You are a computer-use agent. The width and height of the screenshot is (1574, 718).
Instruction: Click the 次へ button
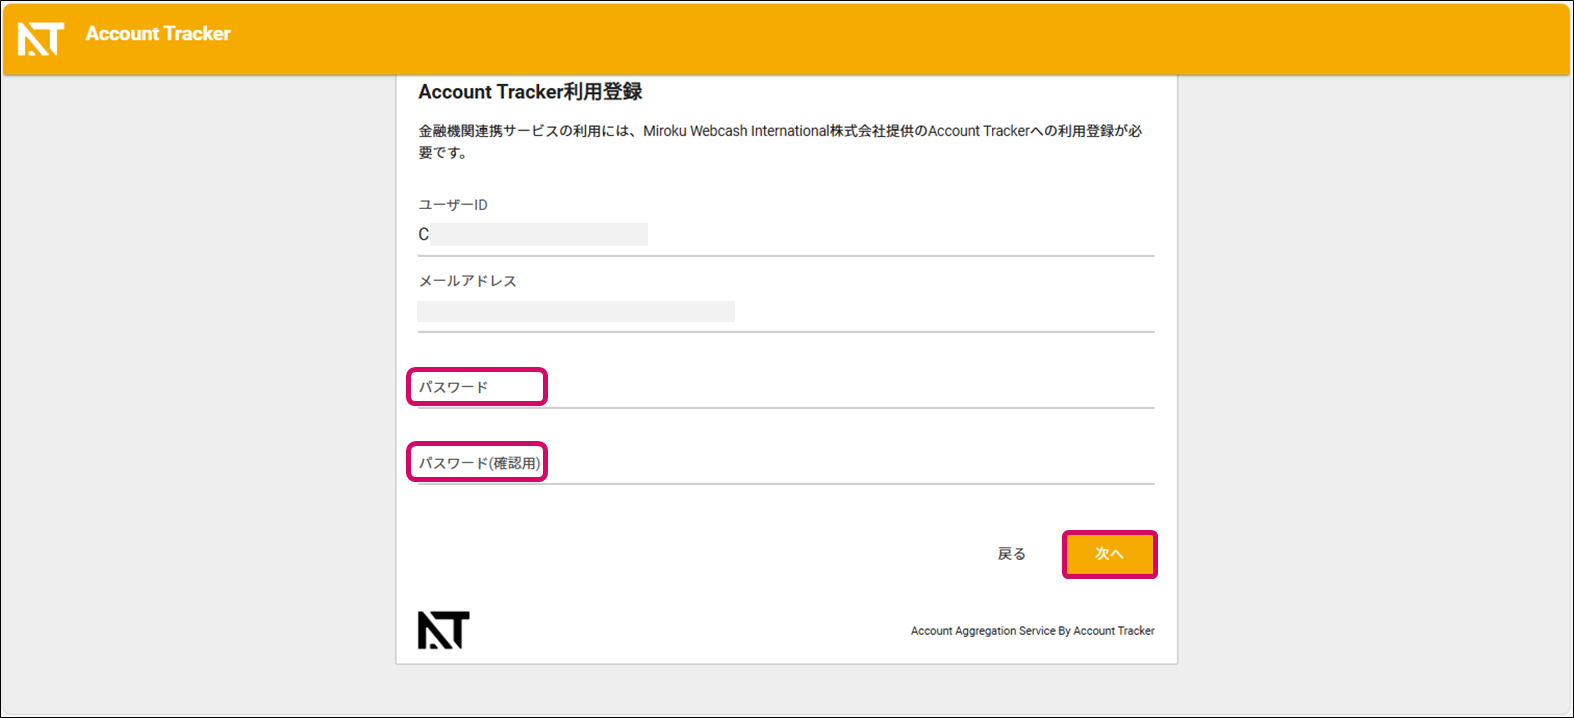click(x=1109, y=554)
